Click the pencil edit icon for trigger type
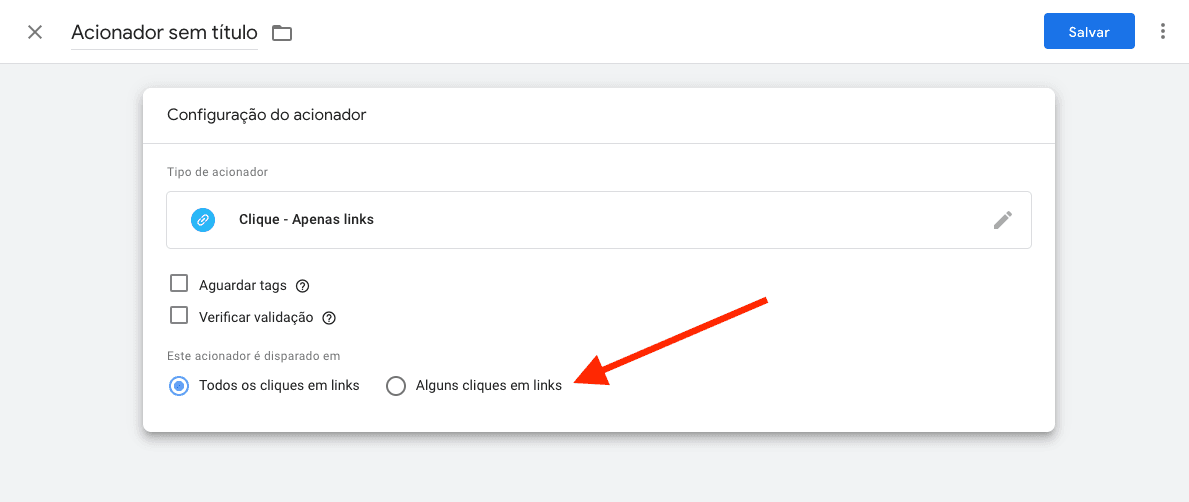 [1002, 220]
